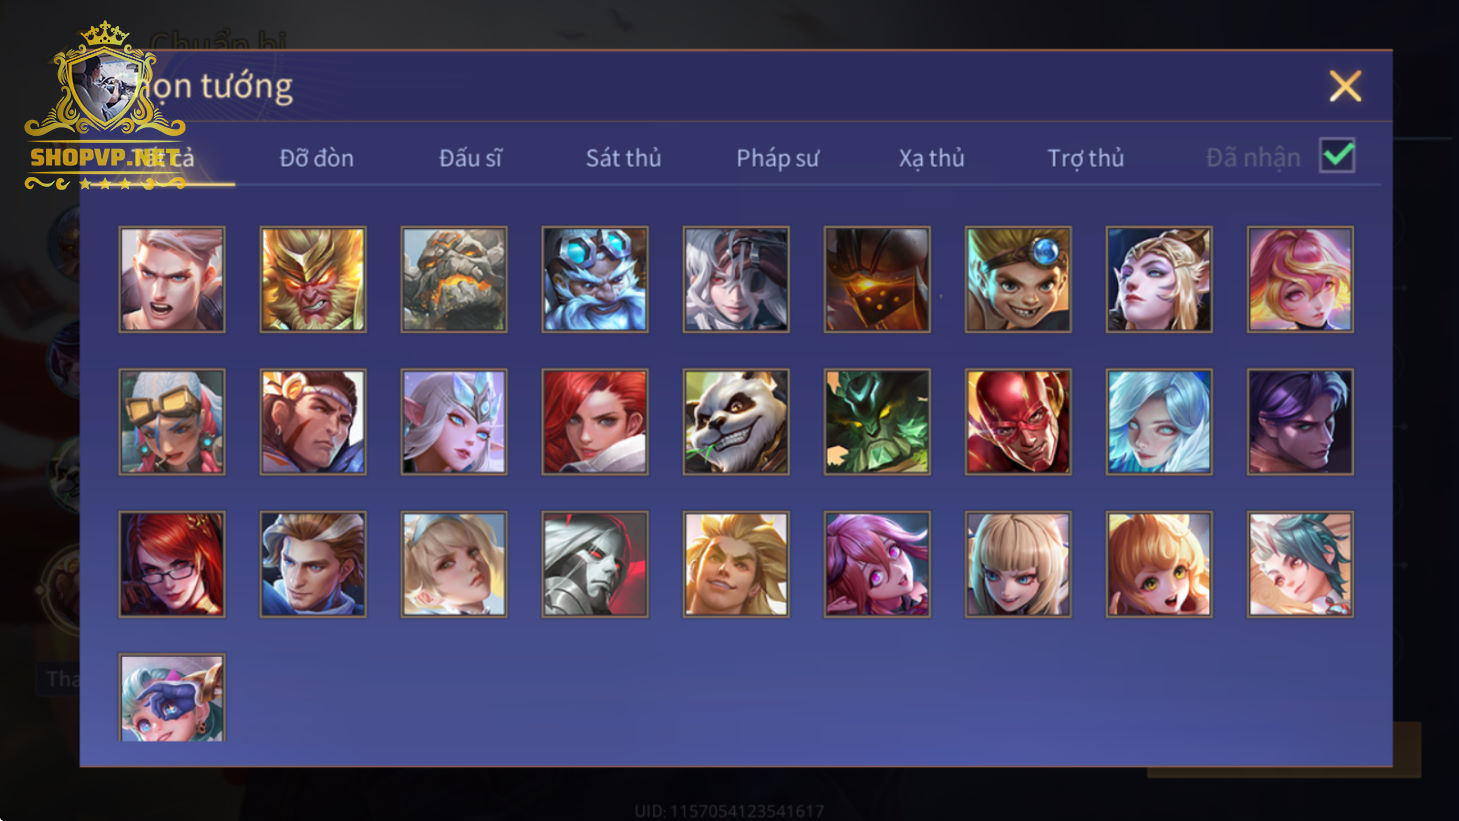
Task: Select the partially visible hero in last row
Action: click(x=172, y=698)
